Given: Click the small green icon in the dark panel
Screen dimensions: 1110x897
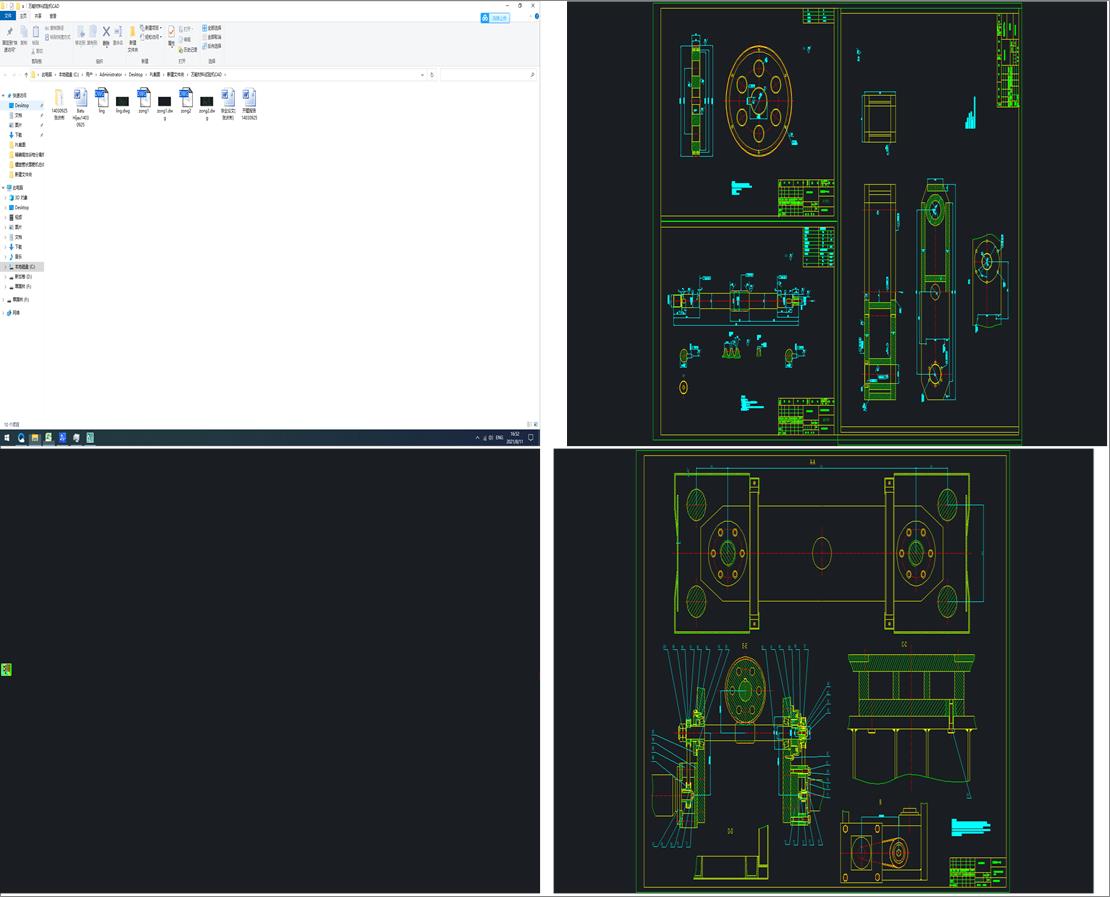Looking at the screenshot, I should pos(6,670).
